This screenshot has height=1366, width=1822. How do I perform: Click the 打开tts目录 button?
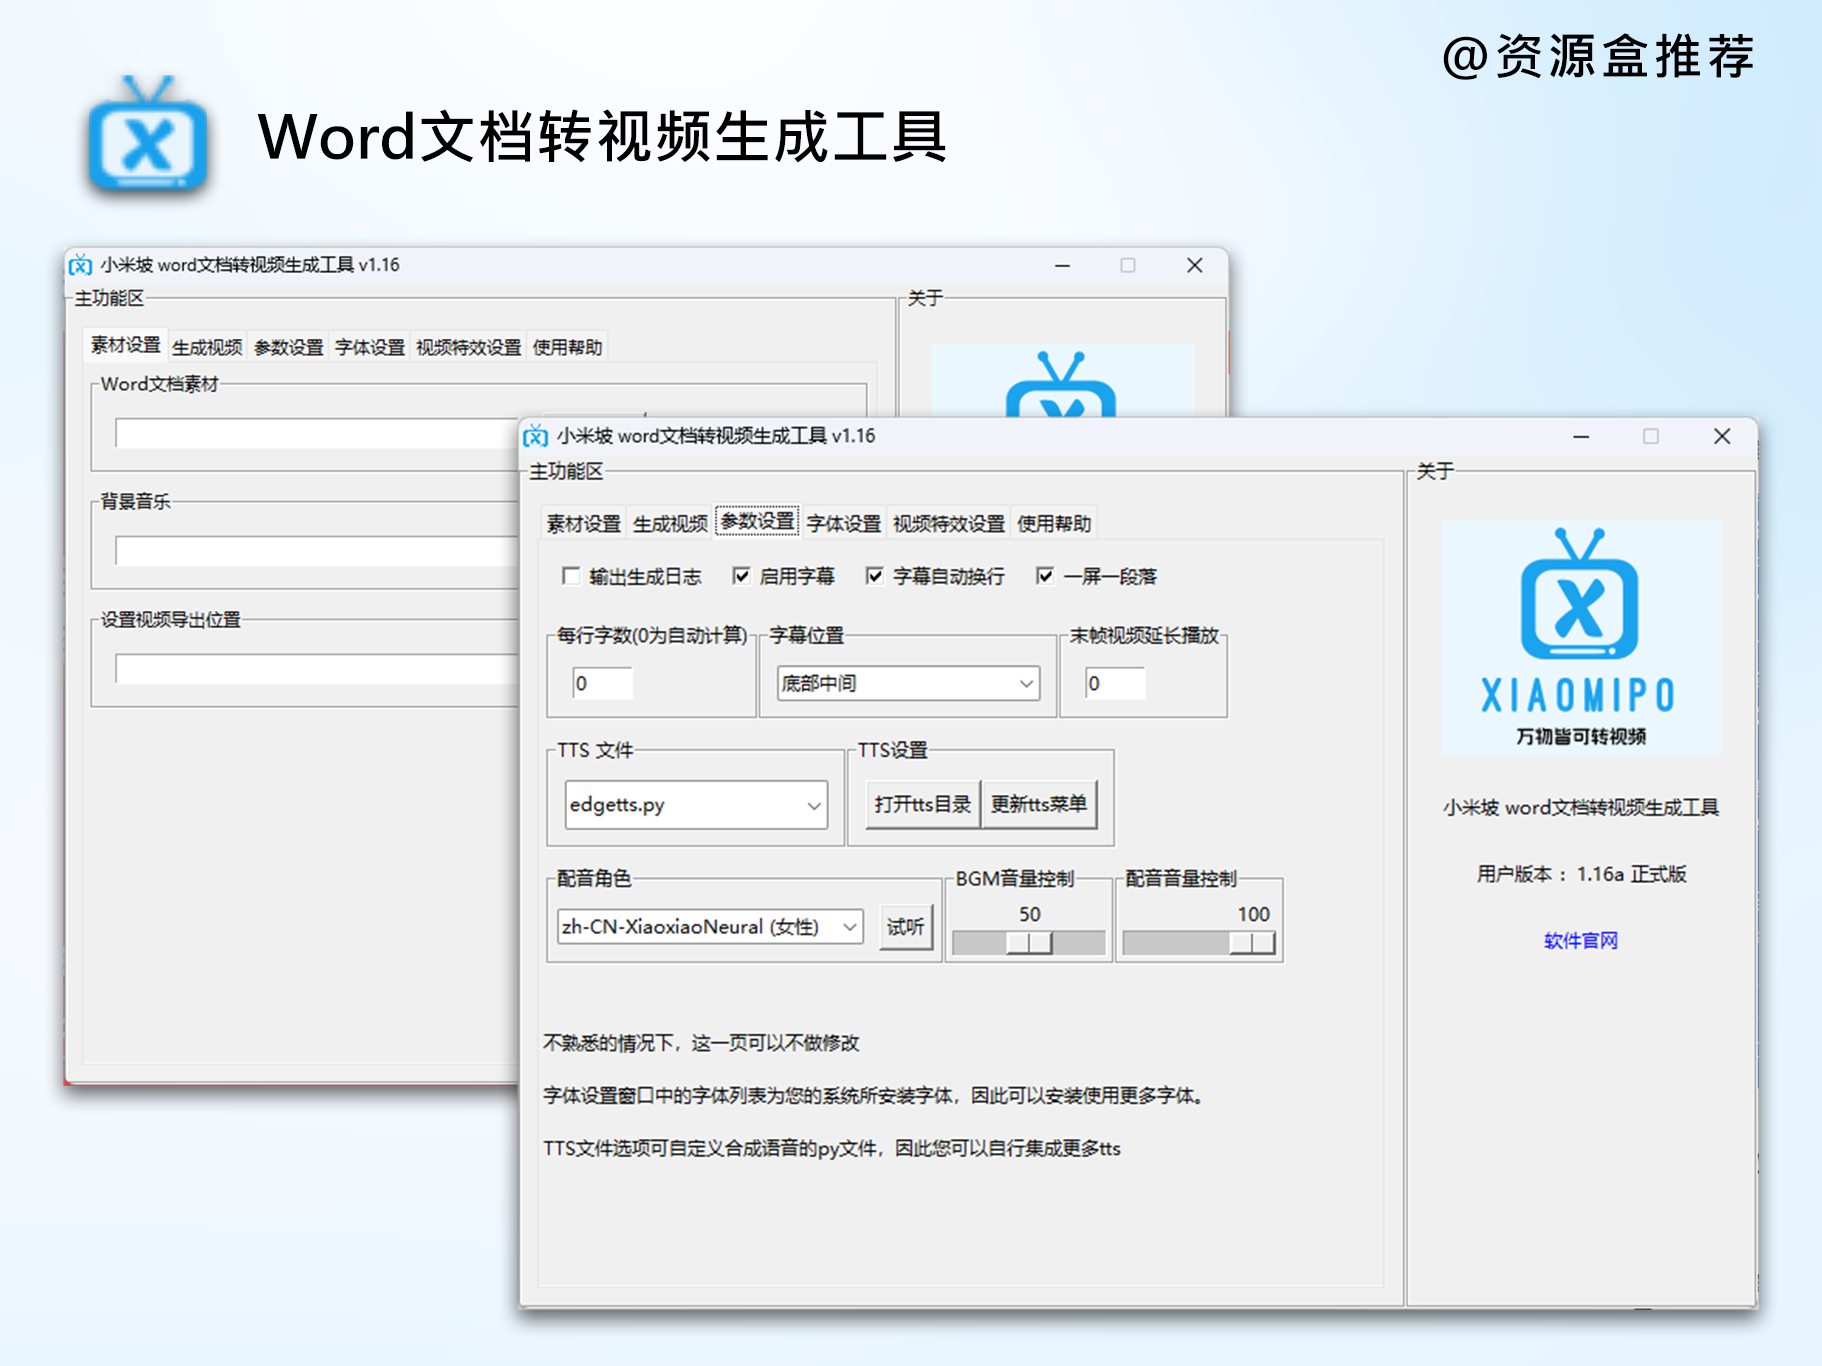tap(922, 805)
